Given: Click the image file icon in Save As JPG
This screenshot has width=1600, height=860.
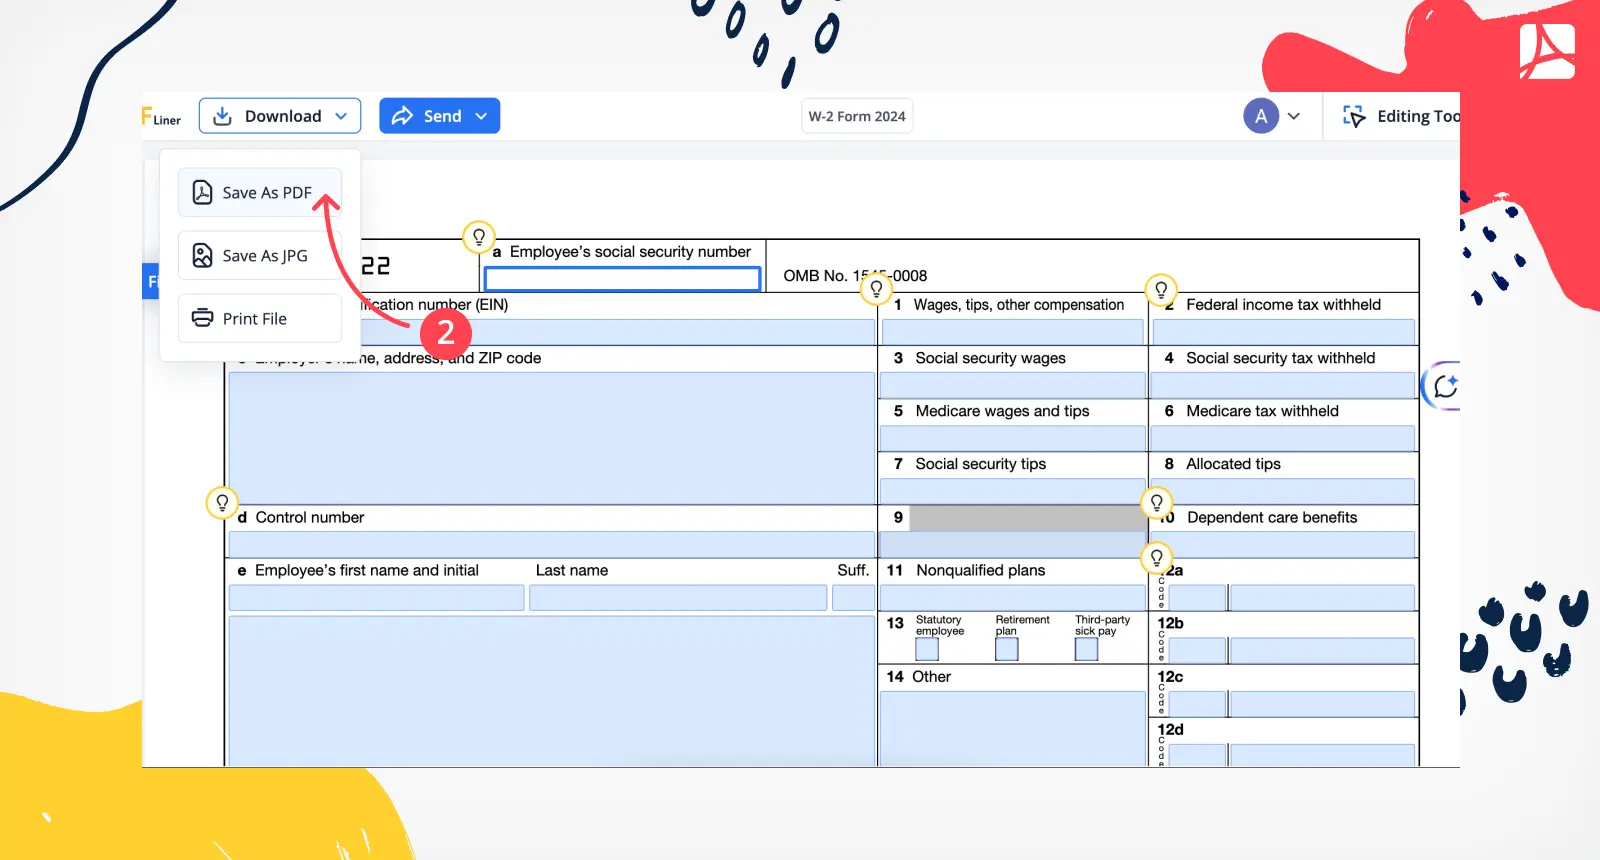Looking at the screenshot, I should point(202,255).
